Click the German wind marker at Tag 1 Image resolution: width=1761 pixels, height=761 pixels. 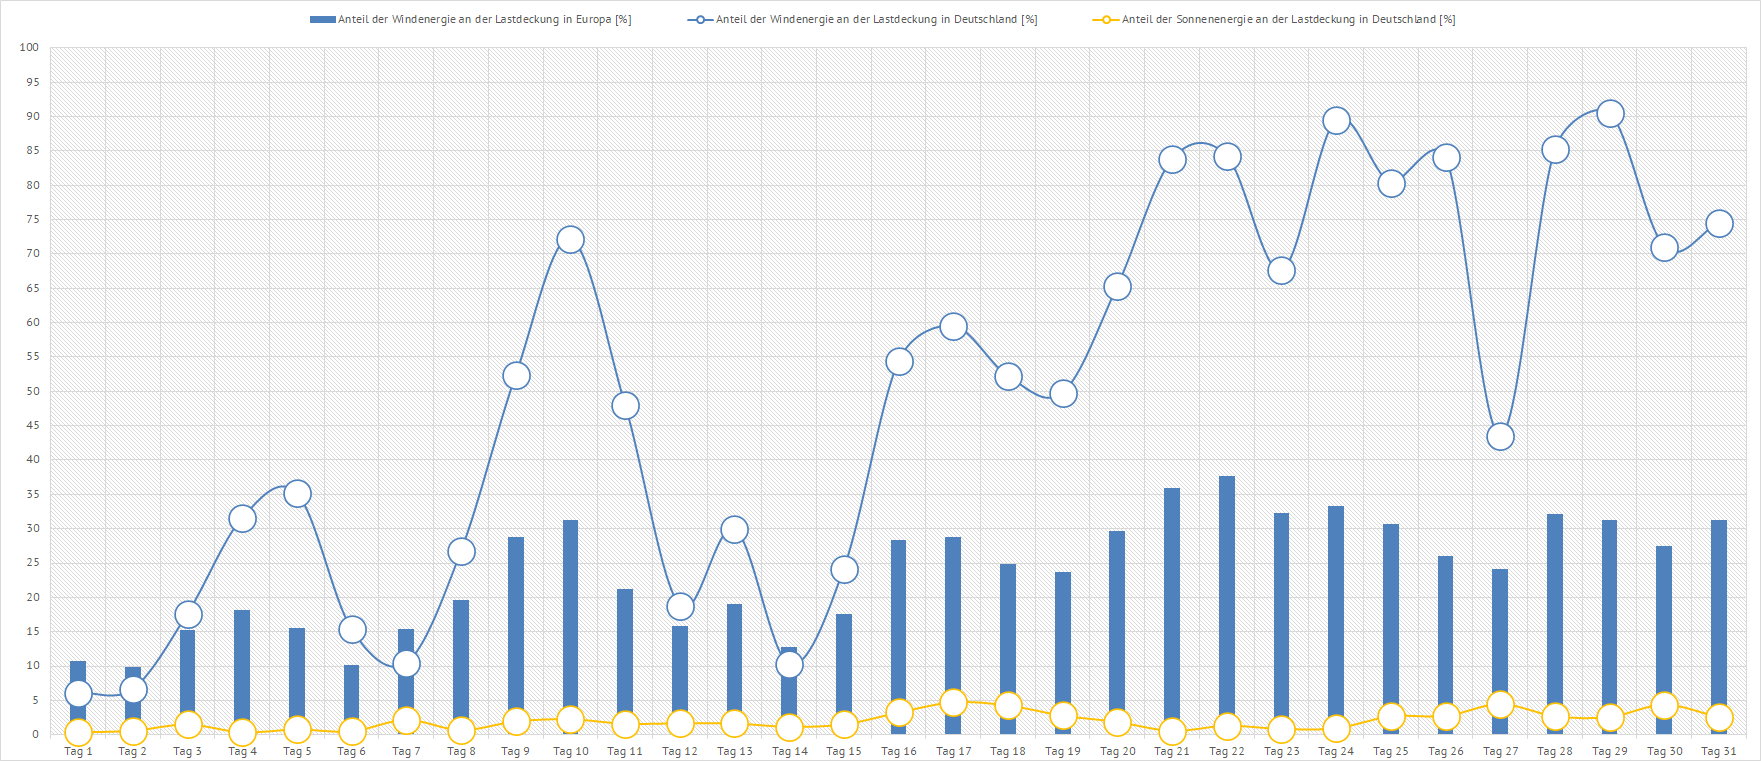[78, 694]
